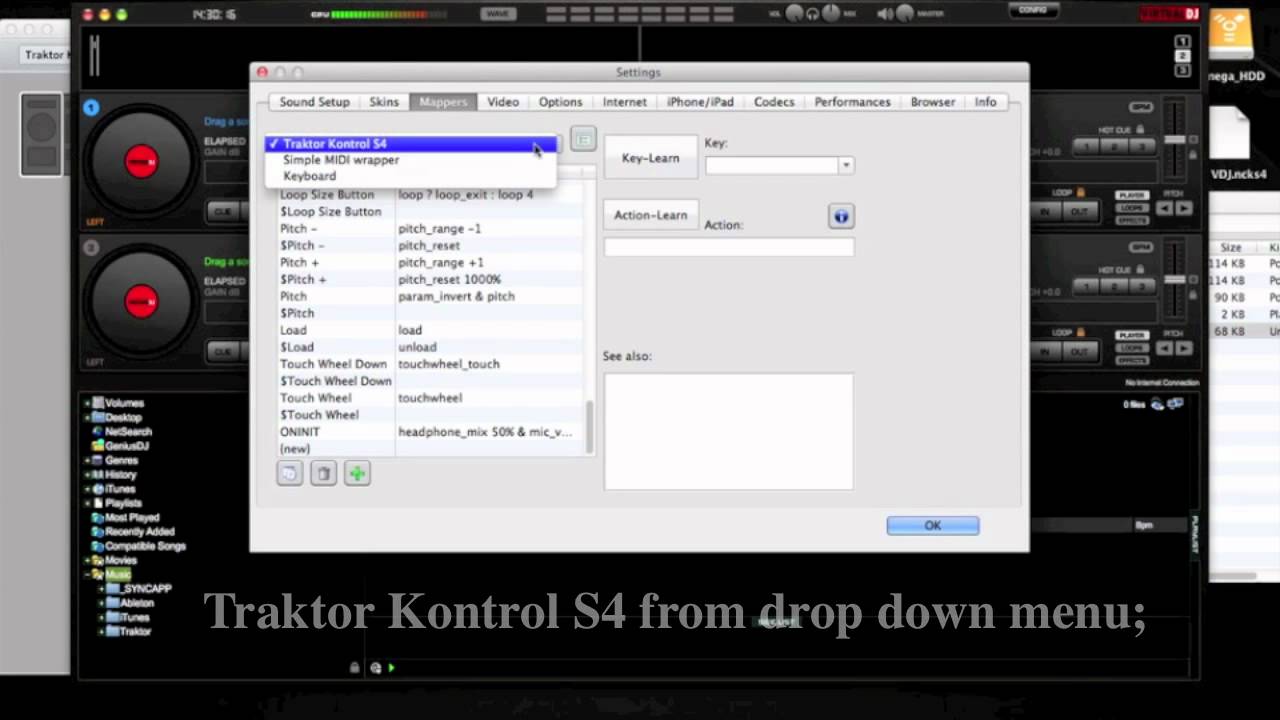This screenshot has height=720, width=1280.
Task: Click pitch increase arrow on the lower right deck
Action: tap(1184, 349)
